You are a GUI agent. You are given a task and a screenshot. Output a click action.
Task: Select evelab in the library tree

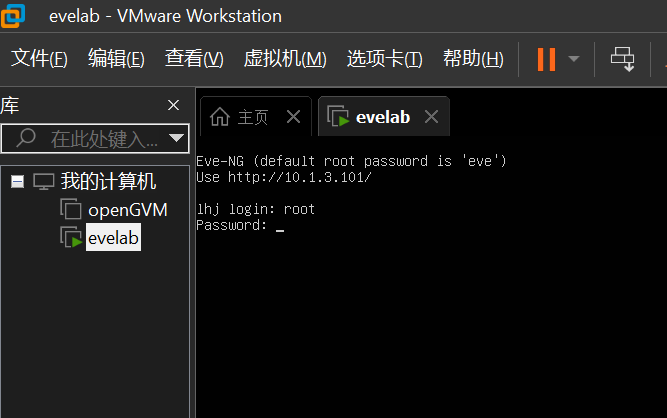click(113, 237)
